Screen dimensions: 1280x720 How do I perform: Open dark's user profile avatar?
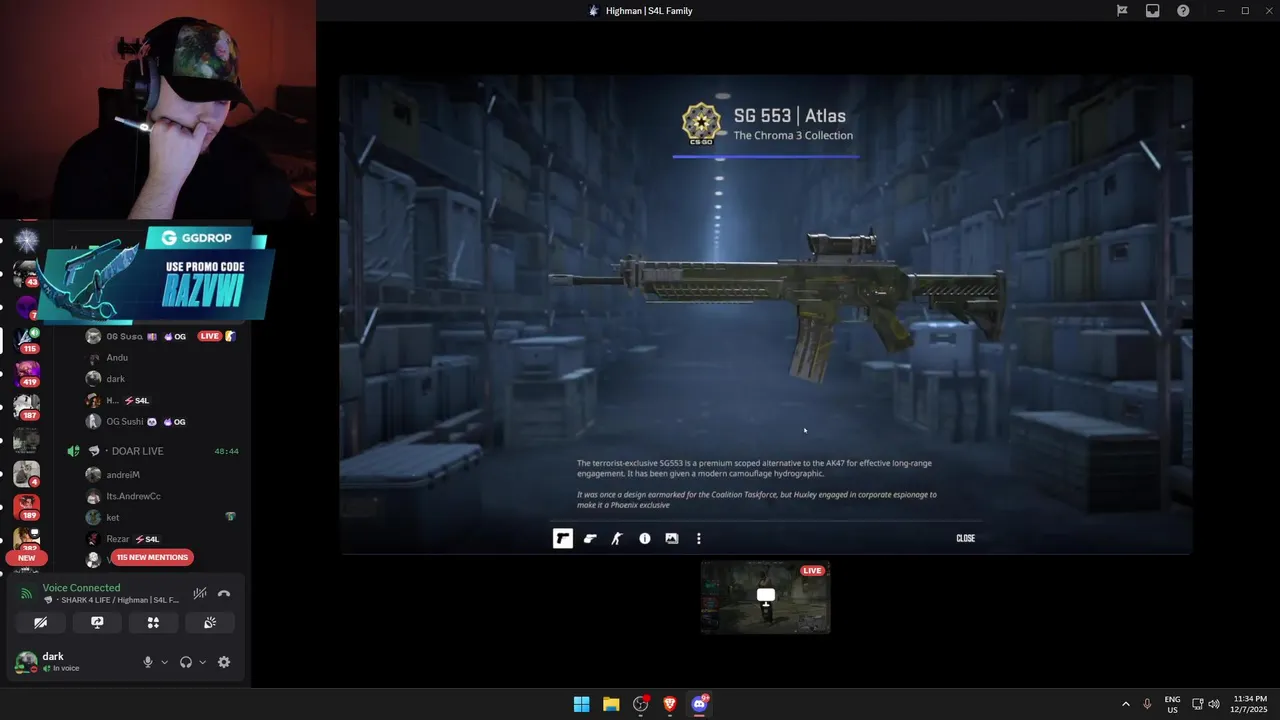pyautogui.click(x=26, y=662)
